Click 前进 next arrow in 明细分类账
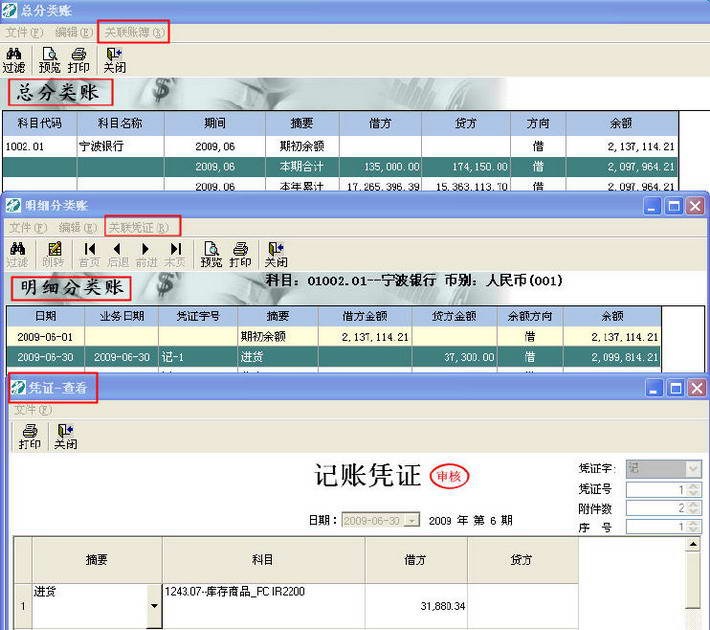The height and width of the screenshot is (630, 710). (x=146, y=255)
